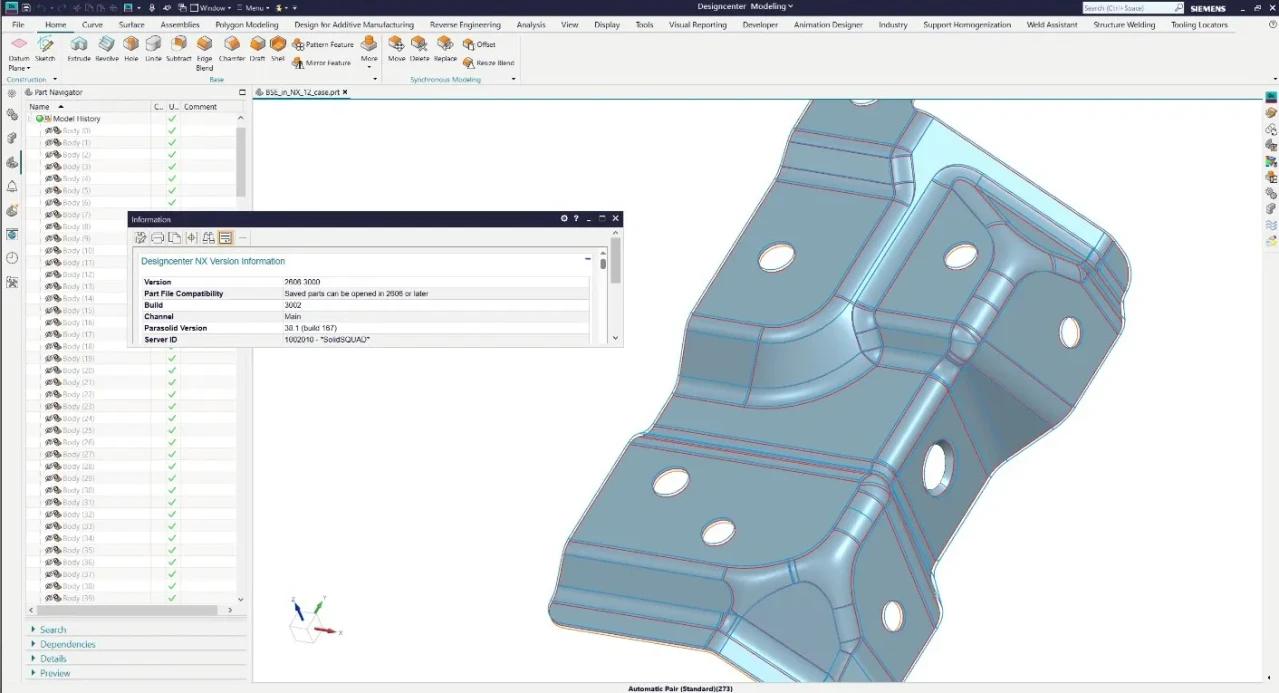Expand the Dependencies section

tap(68, 644)
